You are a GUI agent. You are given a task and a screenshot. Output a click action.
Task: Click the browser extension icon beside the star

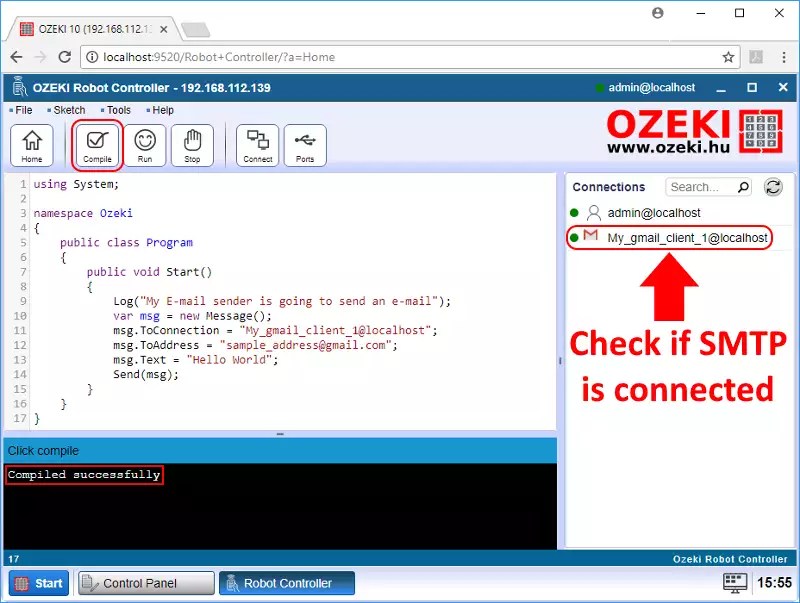pos(756,57)
